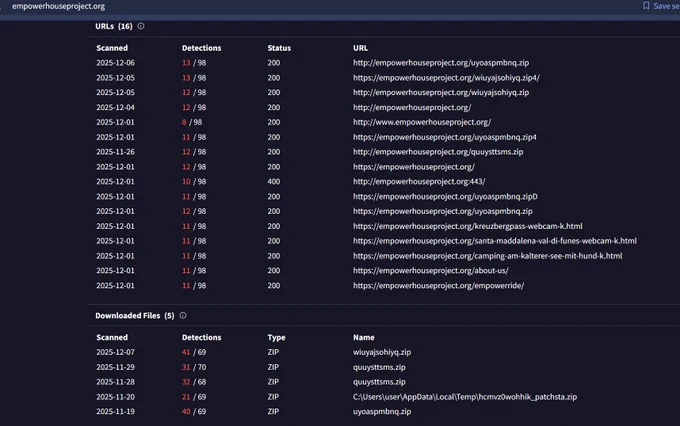Open https://empowerhouseproject.org/ root URL
This screenshot has height=426, width=680.
pyautogui.click(x=414, y=167)
